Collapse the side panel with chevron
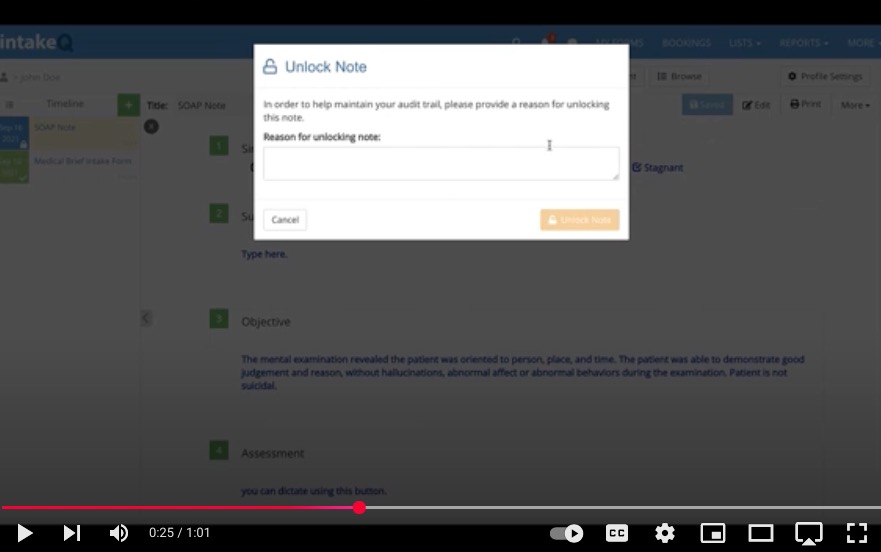 (146, 318)
